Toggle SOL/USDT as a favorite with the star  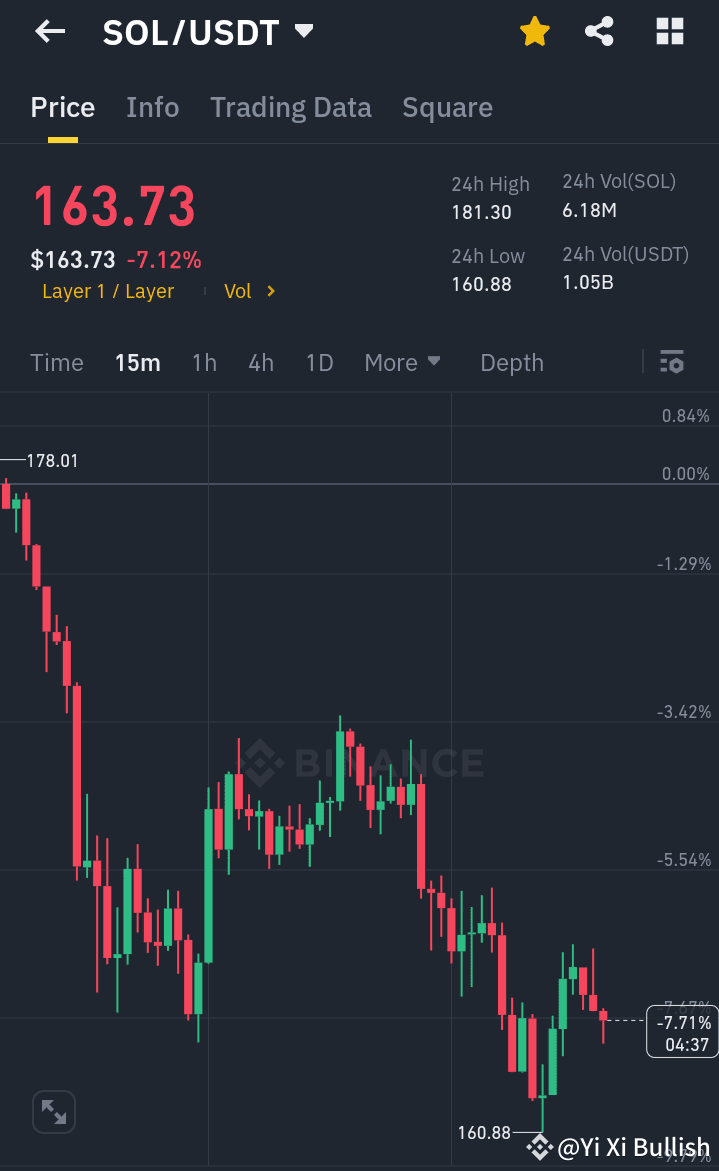pos(534,31)
